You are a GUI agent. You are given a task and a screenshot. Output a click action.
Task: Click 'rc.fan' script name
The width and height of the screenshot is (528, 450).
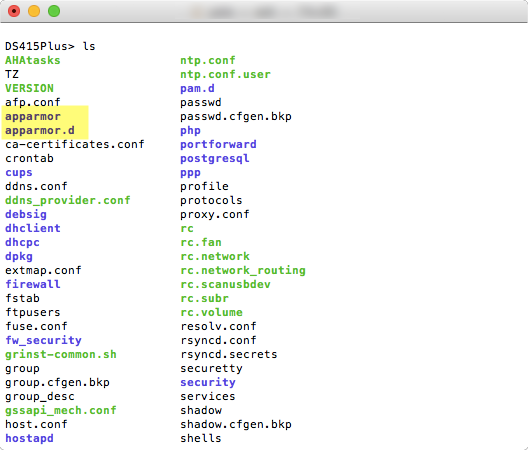click(x=201, y=243)
